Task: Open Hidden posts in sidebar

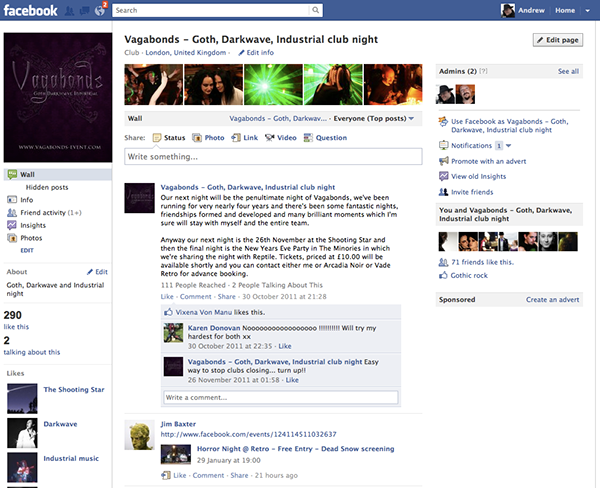Action: 47,187
